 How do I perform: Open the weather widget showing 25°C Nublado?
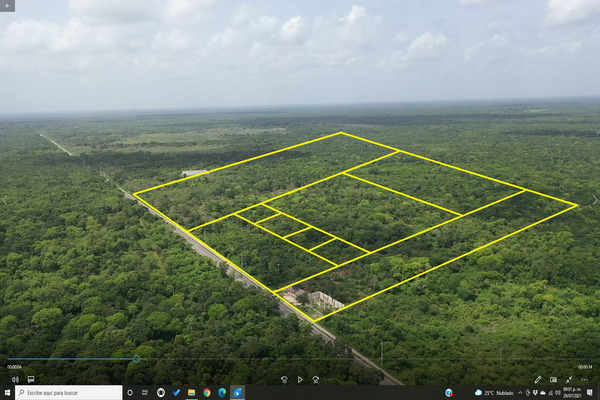click(494, 393)
